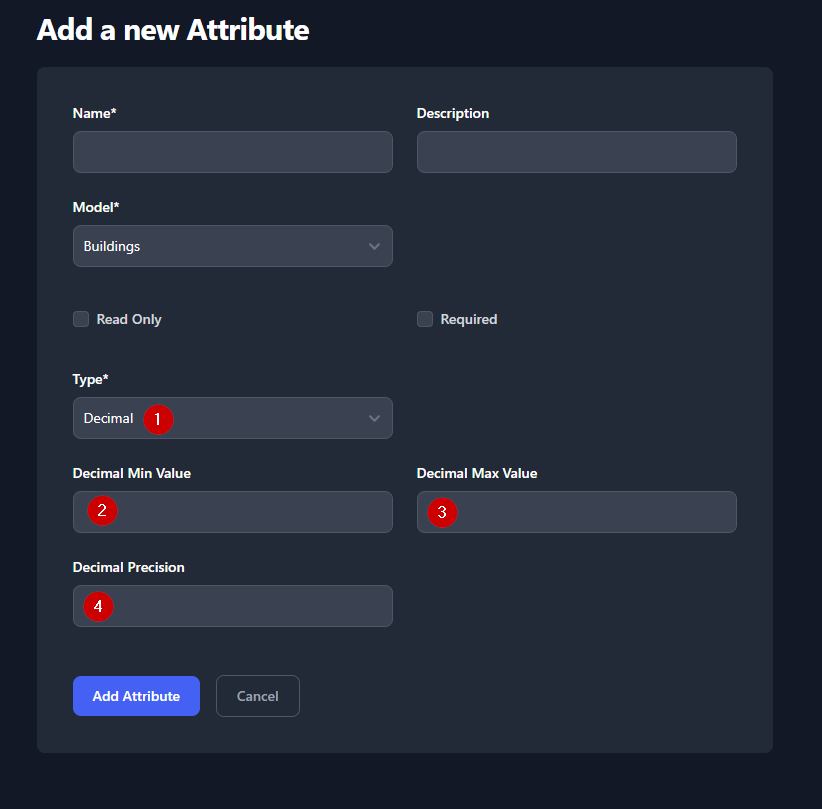Focus the Decimal Max Value input
The width and height of the screenshot is (822, 809).
(590, 512)
